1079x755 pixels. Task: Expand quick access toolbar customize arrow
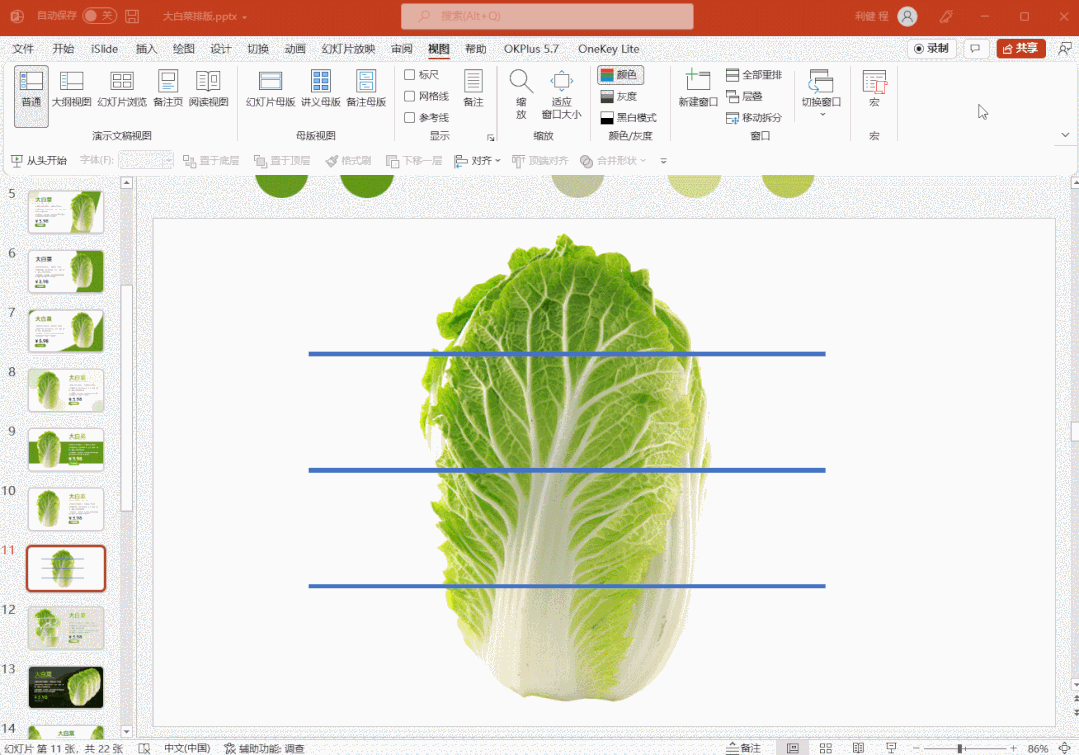pos(663,160)
